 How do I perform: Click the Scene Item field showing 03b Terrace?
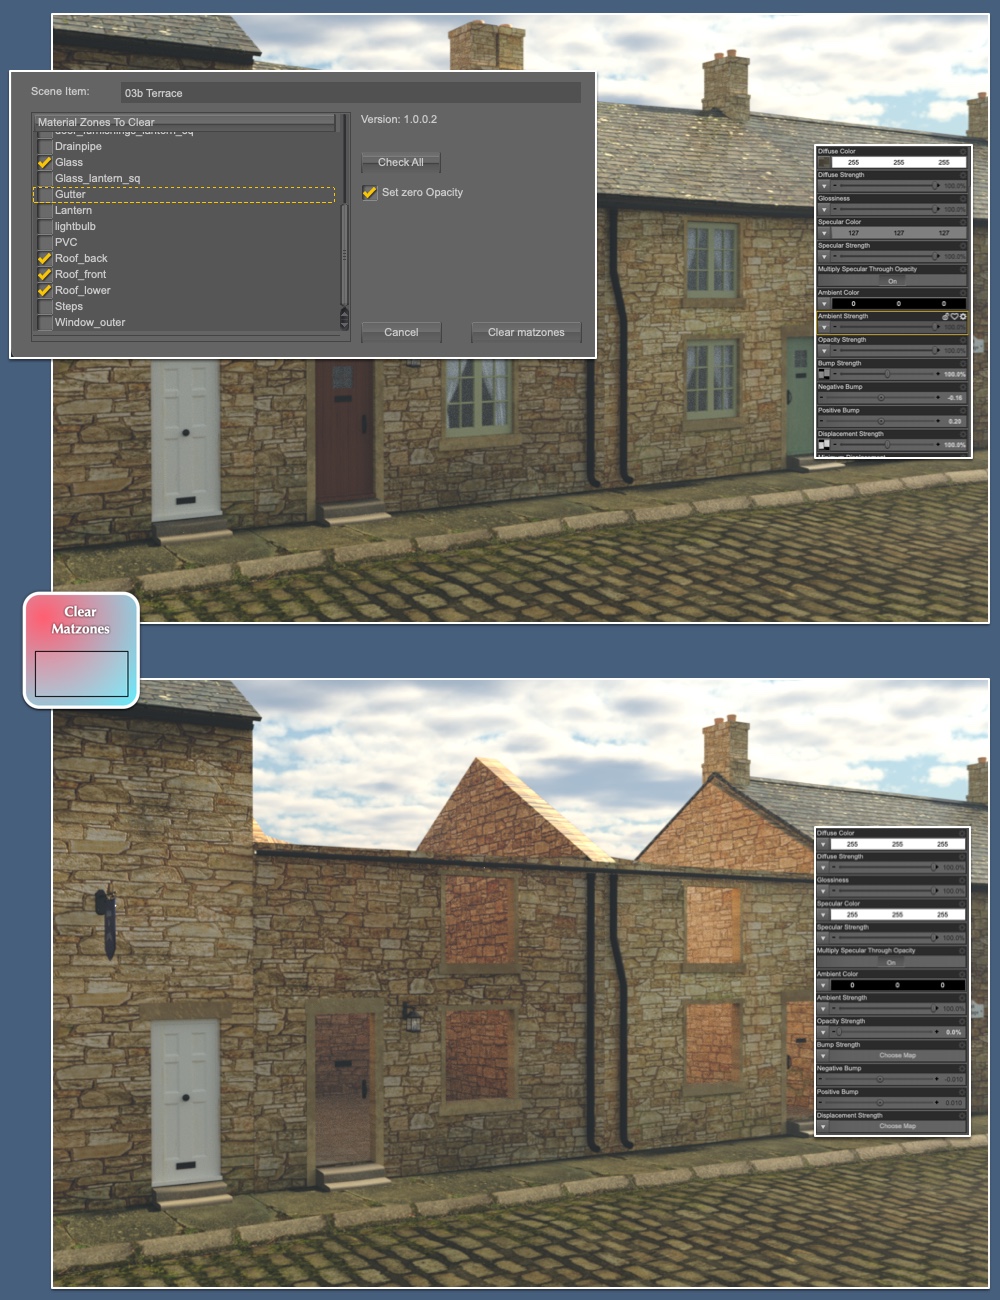click(x=350, y=93)
